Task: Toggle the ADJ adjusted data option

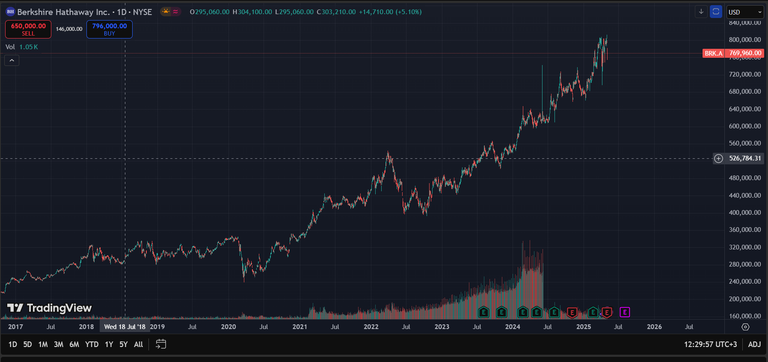Action: click(754, 344)
